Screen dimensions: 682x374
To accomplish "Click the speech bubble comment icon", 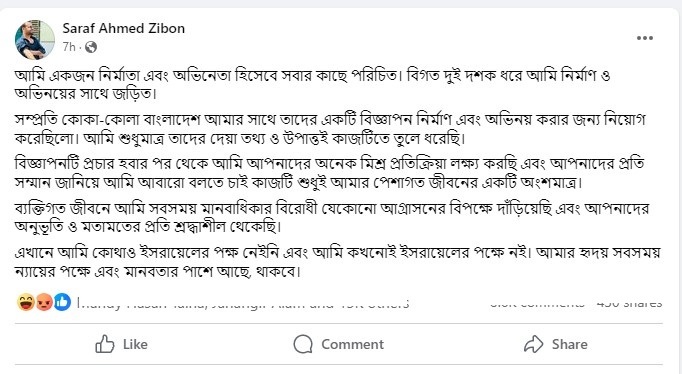I will (x=303, y=344).
